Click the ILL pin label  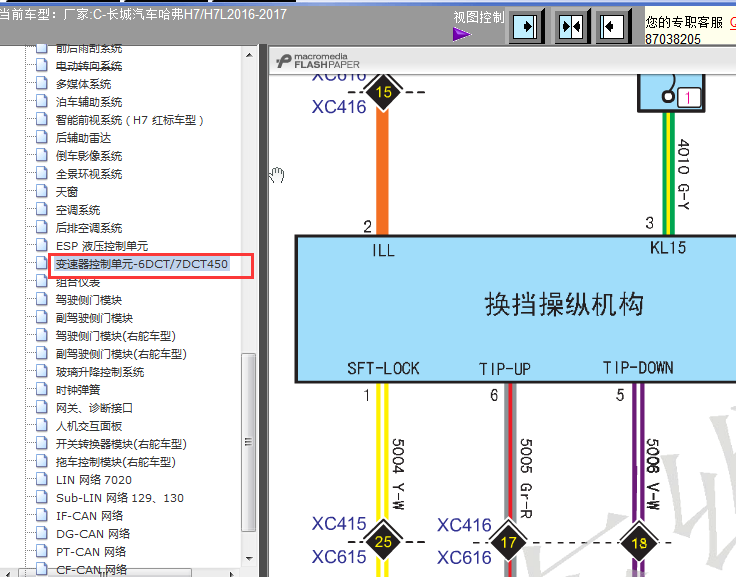click(383, 250)
